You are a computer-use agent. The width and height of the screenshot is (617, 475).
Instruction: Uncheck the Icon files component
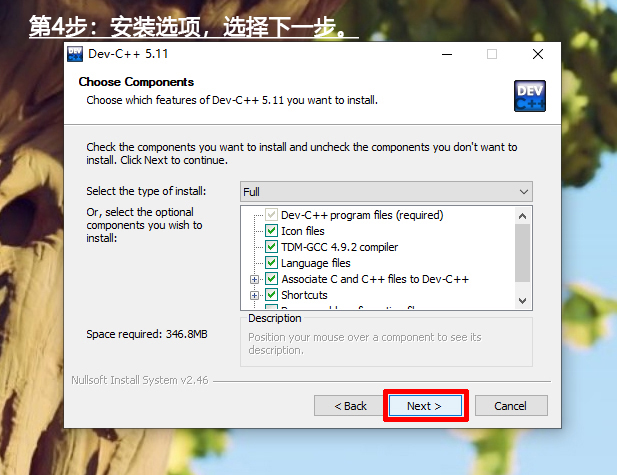pyautogui.click(x=271, y=231)
